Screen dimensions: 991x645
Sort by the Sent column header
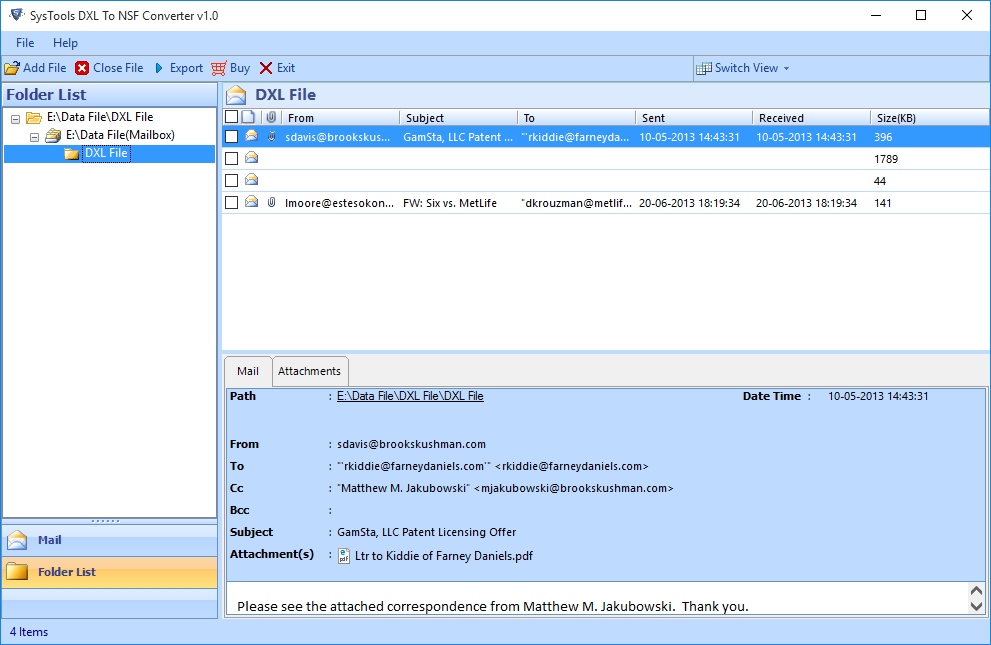coord(693,118)
